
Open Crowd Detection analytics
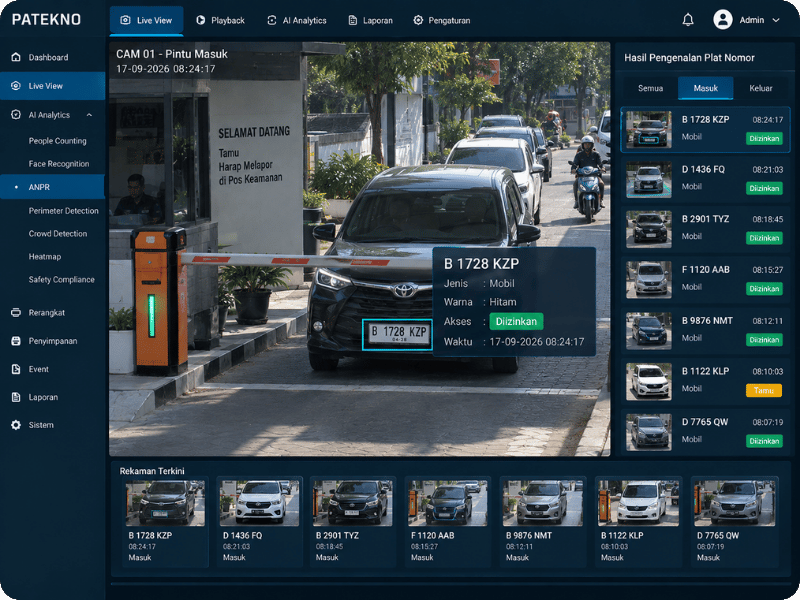pos(58,234)
